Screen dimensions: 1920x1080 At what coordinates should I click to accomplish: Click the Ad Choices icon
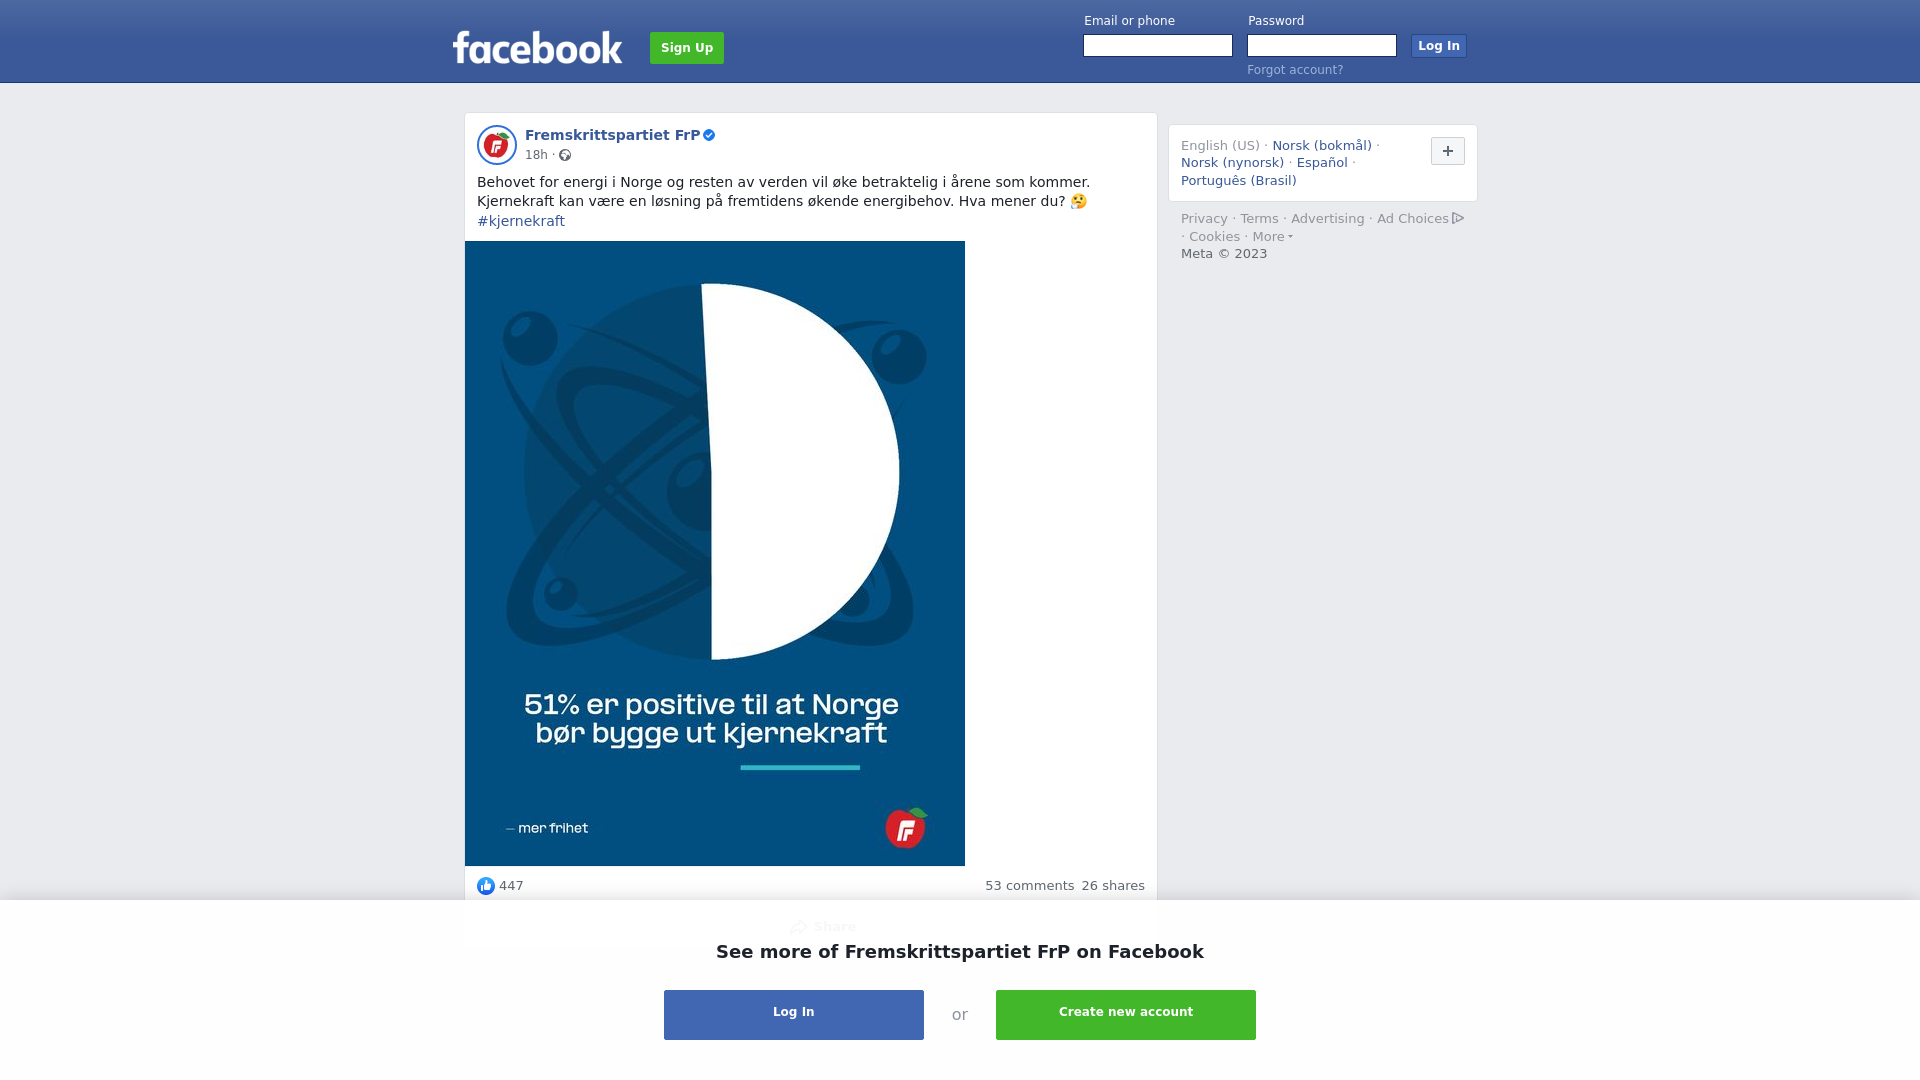point(1458,218)
